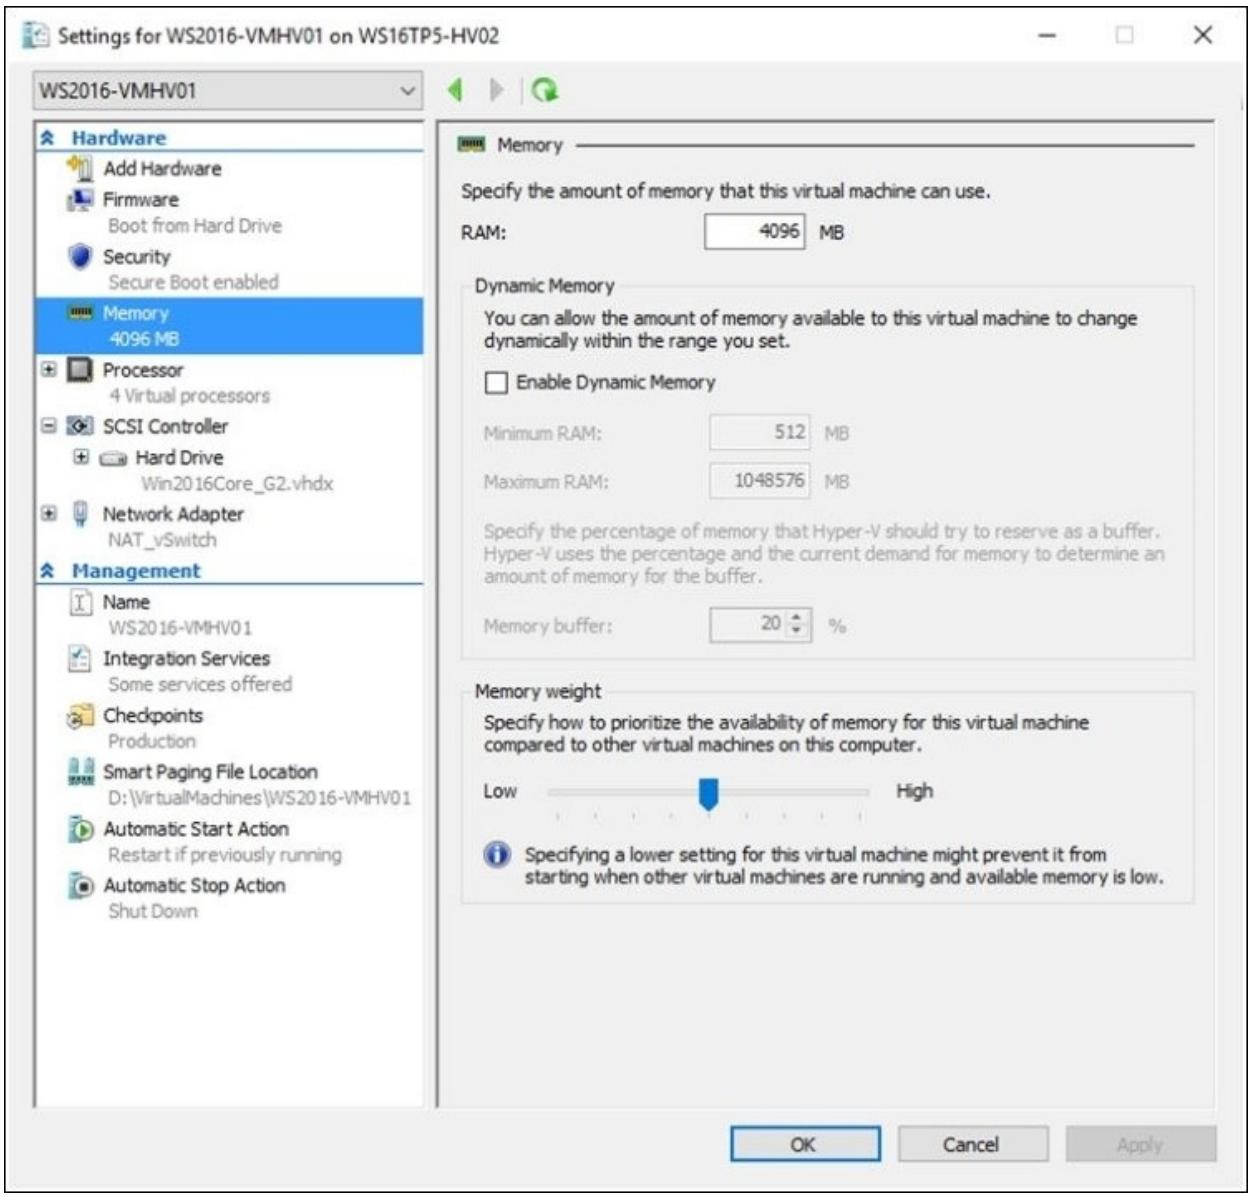Click the green back navigation arrow
Image resolution: width=1253 pixels, height=1197 pixels.
(x=455, y=90)
